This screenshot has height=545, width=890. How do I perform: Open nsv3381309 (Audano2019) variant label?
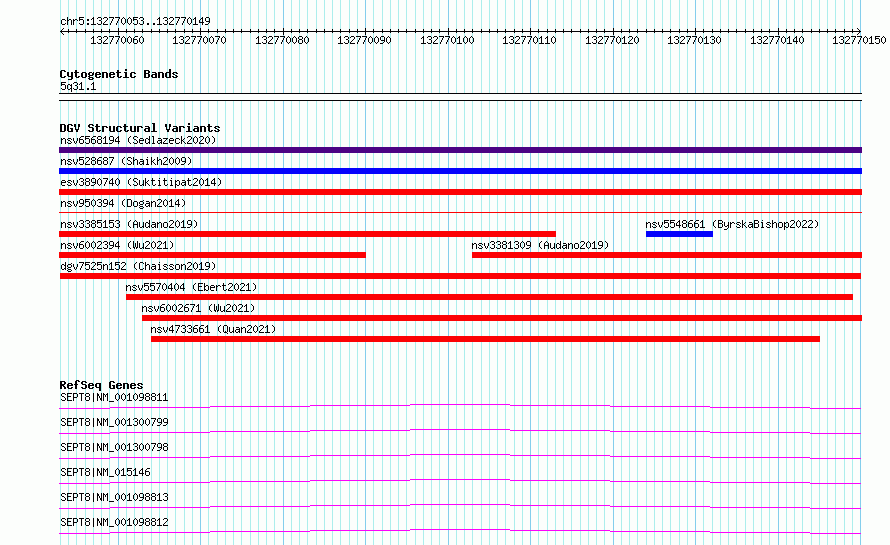[x=540, y=245]
